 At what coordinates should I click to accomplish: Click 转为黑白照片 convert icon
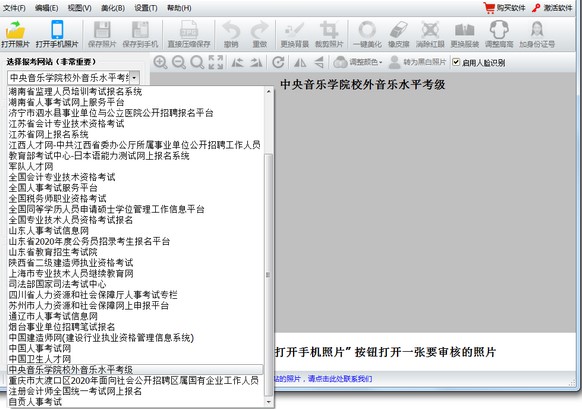click(417, 62)
